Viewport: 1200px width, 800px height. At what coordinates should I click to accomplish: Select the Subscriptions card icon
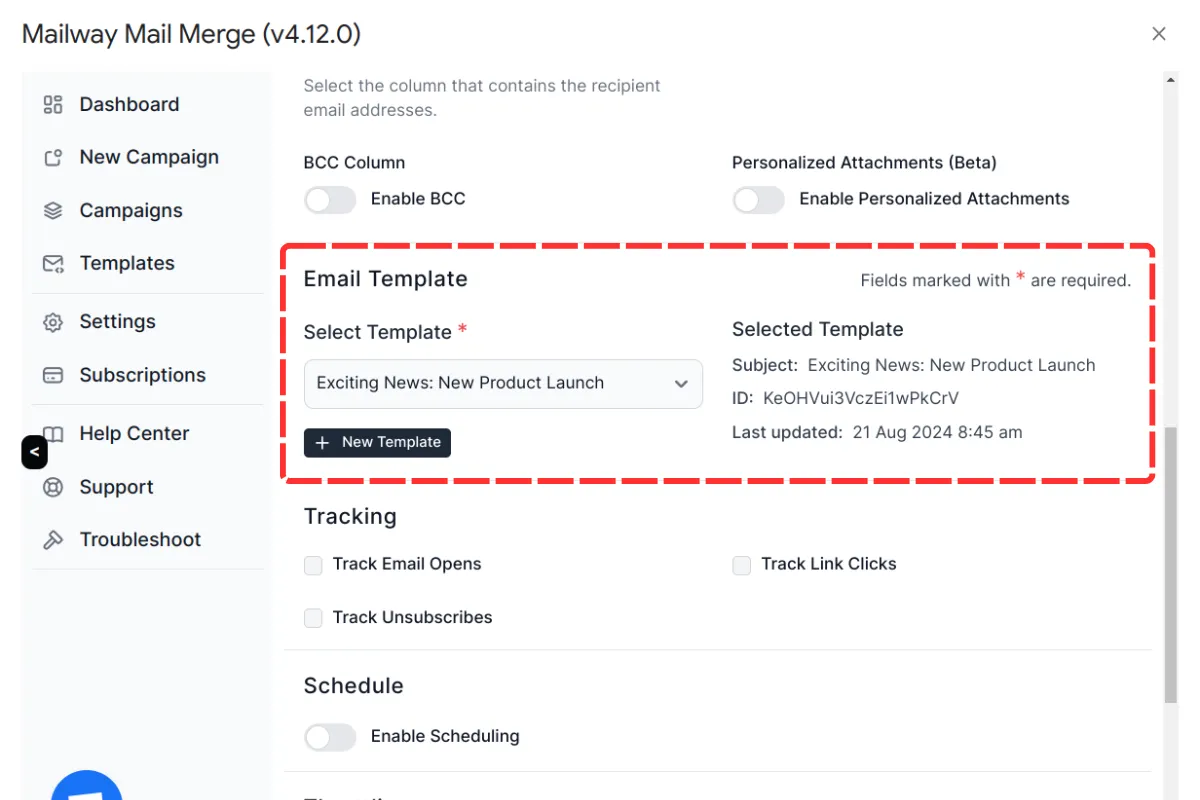point(54,375)
